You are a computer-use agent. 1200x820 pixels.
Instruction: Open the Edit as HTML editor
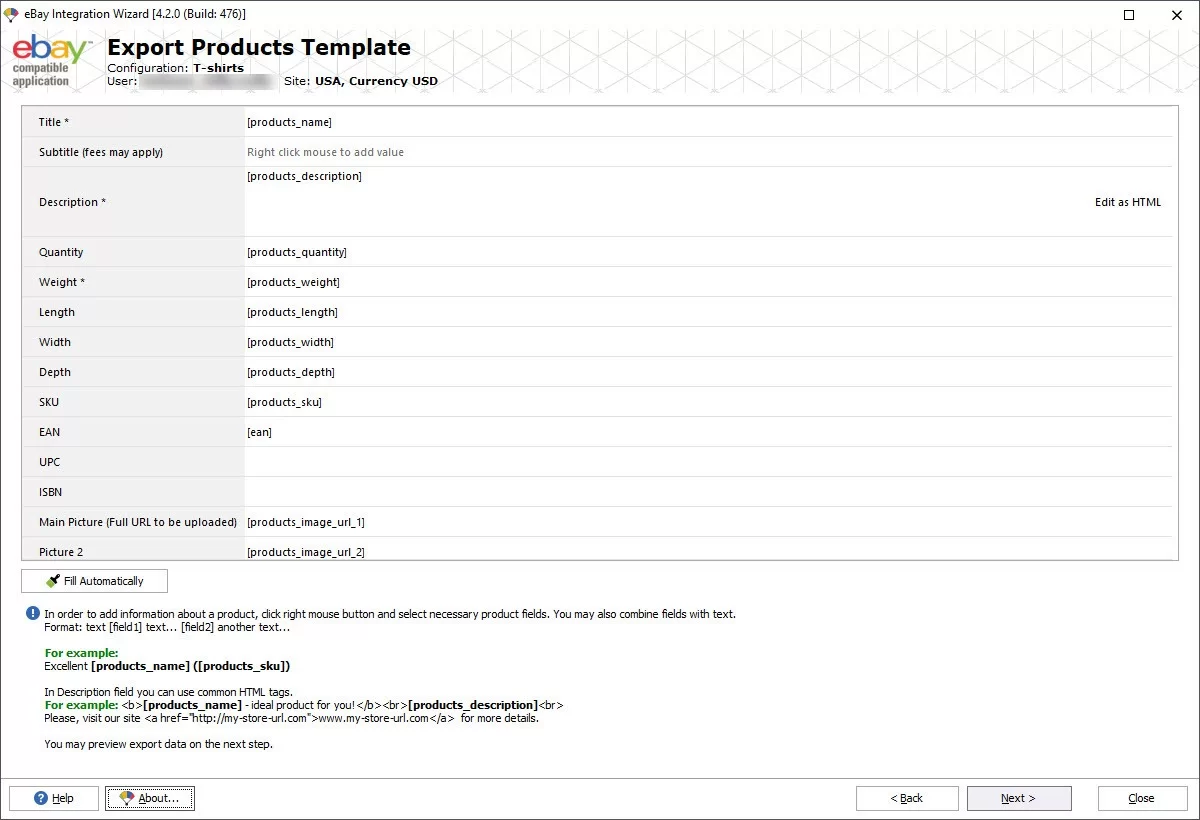(1128, 202)
